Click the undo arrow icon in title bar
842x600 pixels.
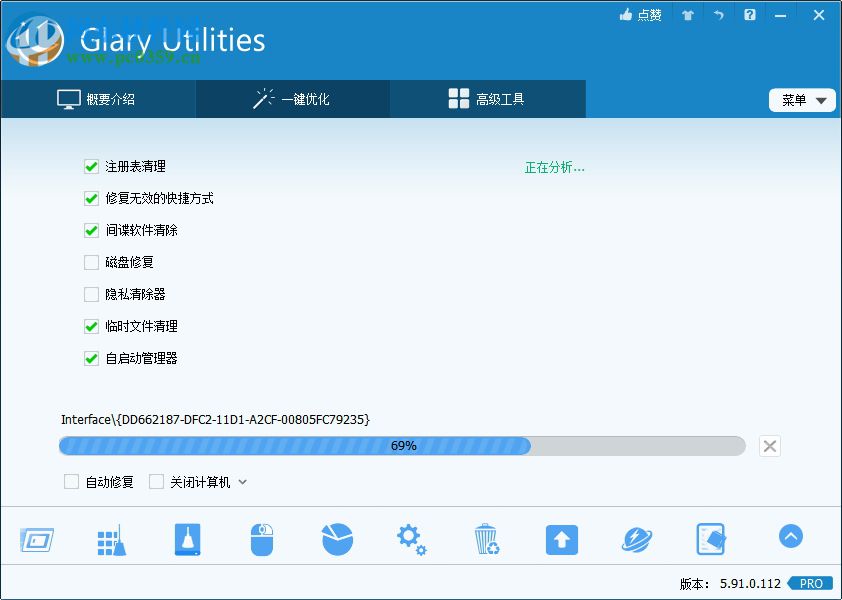coord(716,15)
